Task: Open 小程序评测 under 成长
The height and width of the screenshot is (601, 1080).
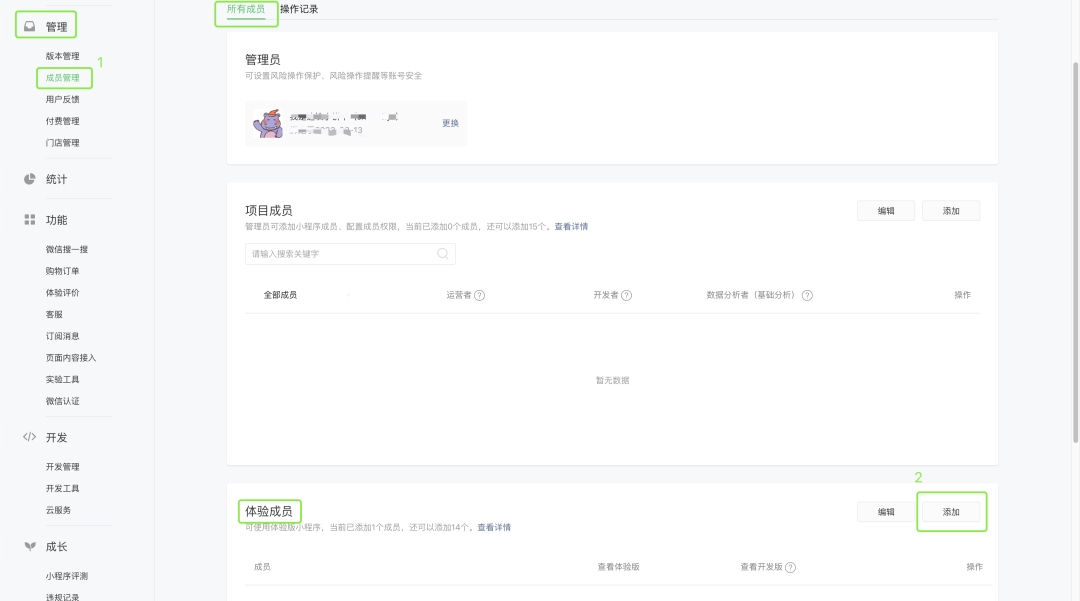Action: point(67,576)
